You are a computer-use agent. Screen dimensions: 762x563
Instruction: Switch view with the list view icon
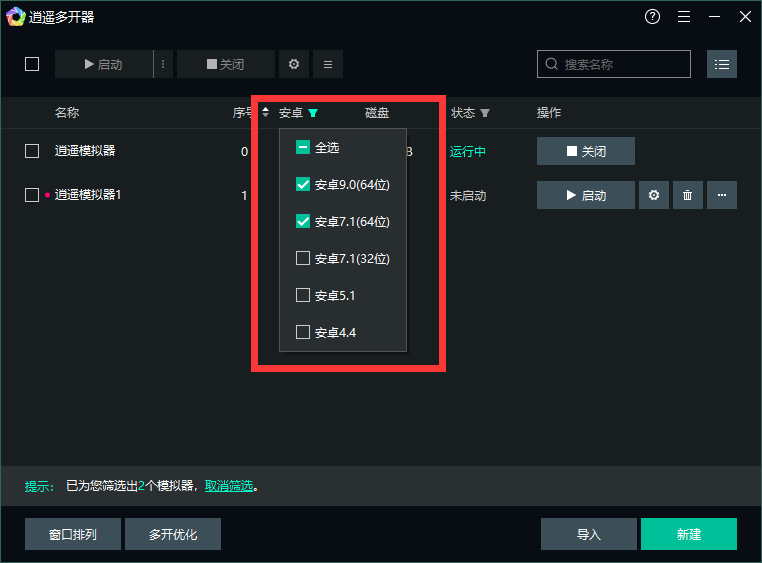tap(722, 64)
